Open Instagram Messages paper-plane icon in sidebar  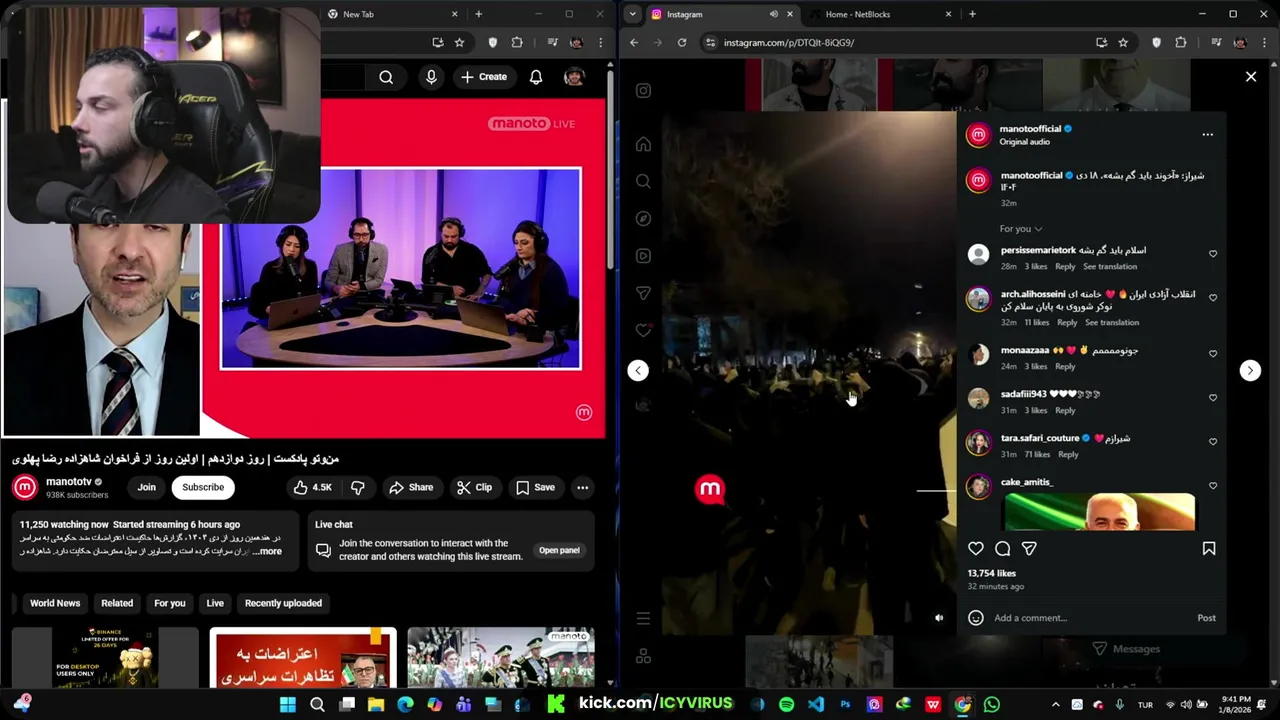(643, 293)
